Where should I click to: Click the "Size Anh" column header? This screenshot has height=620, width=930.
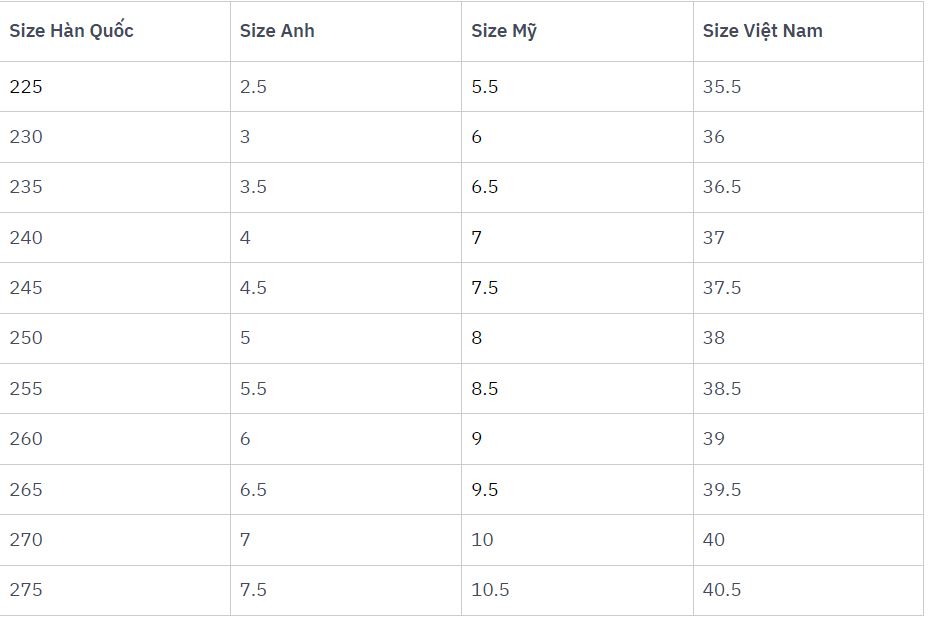click(x=277, y=31)
